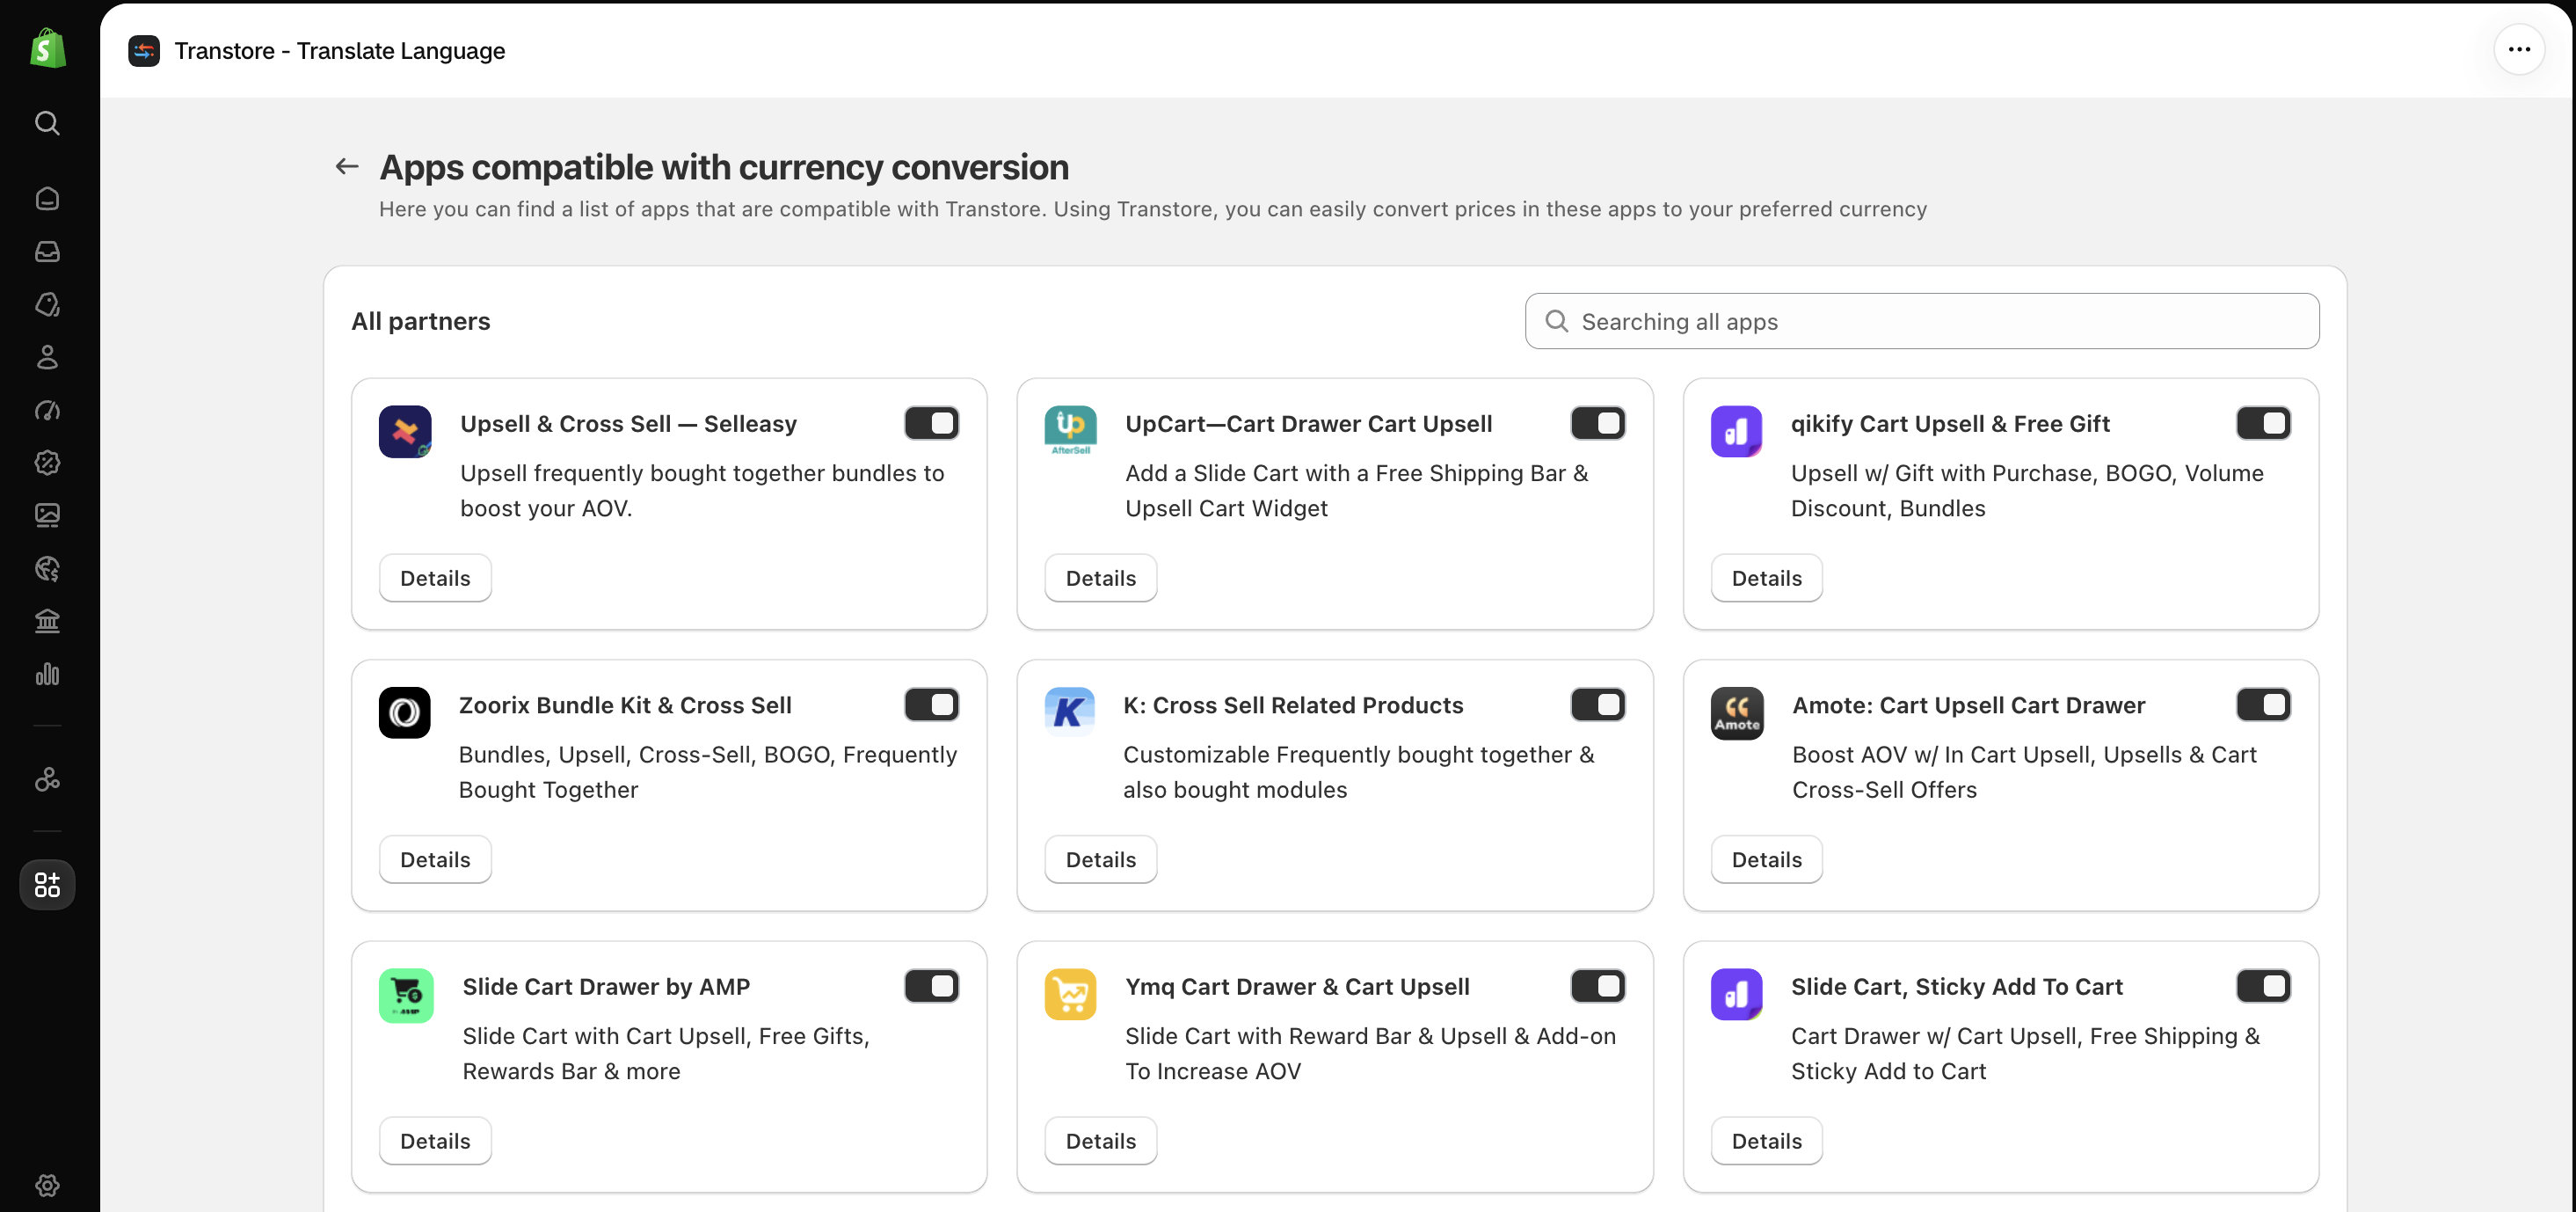2576x1212 pixels.
Task: Click the back arrow beside page title
Action: (347, 166)
